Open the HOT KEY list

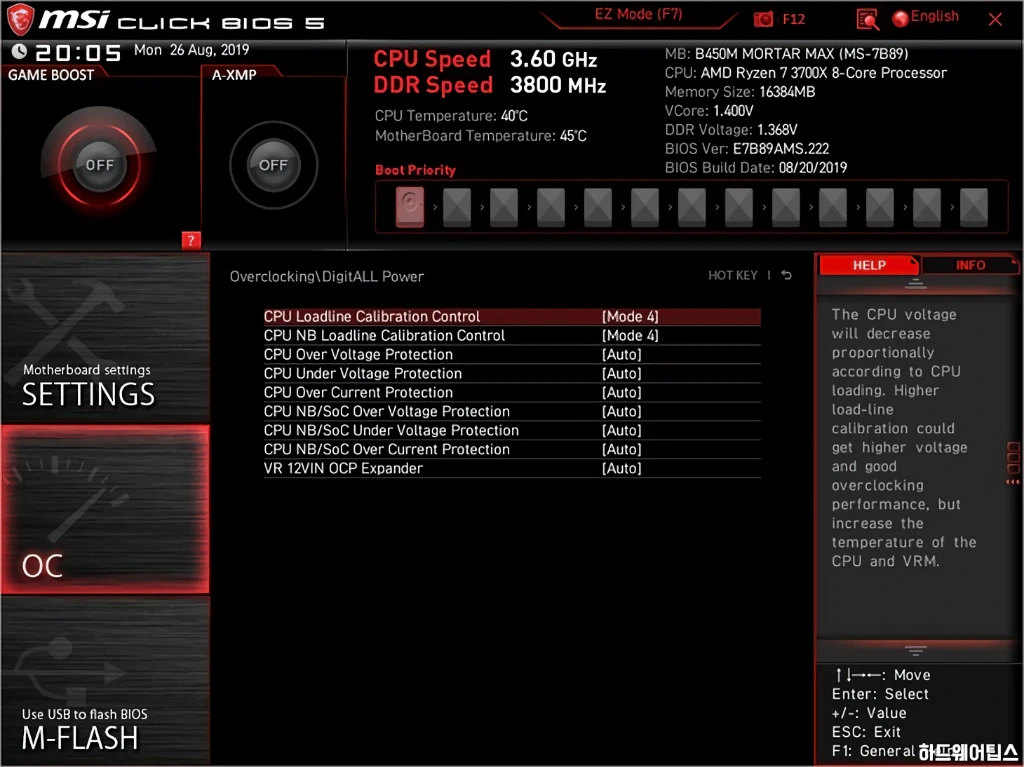coord(733,275)
